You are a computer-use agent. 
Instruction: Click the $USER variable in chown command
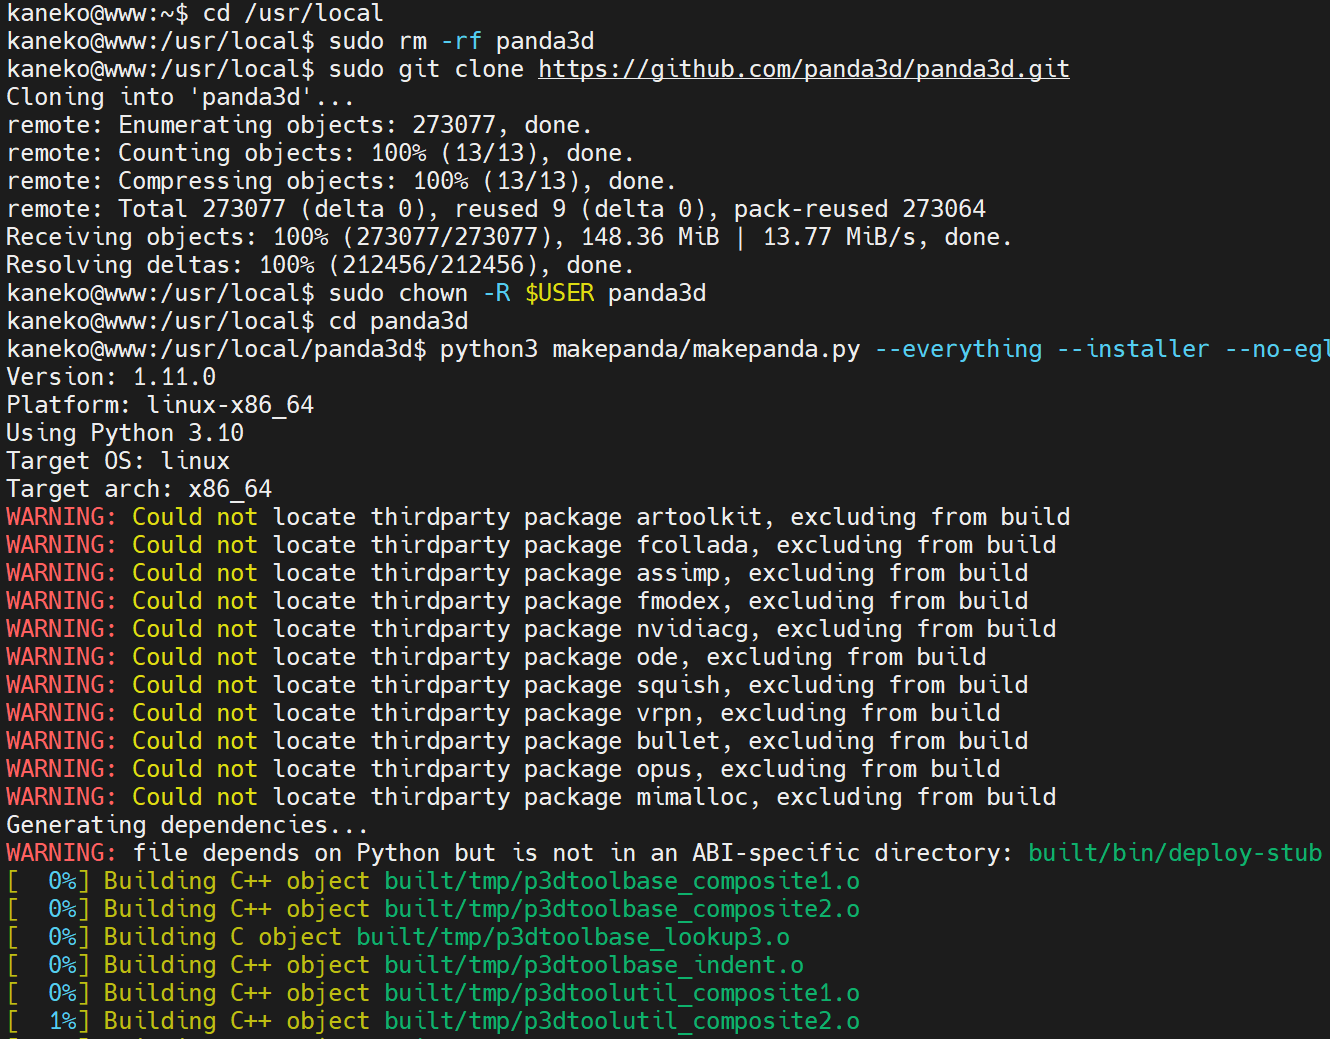(559, 293)
